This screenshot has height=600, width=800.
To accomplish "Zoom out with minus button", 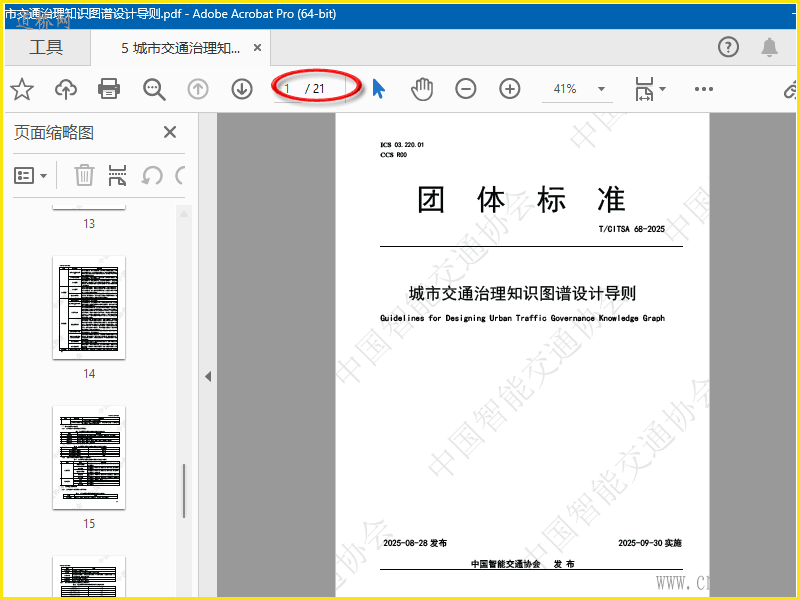I will click(465, 89).
